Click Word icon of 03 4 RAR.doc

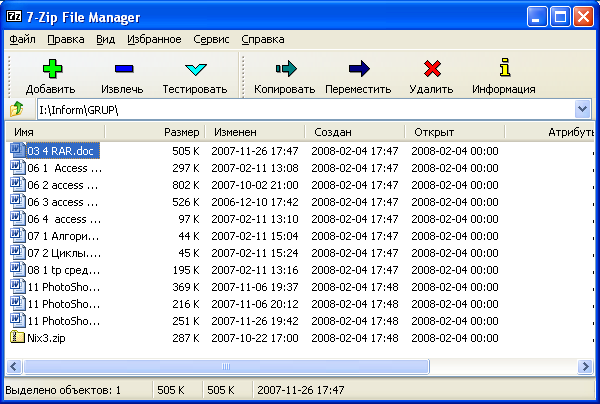click(x=18, y=150)
